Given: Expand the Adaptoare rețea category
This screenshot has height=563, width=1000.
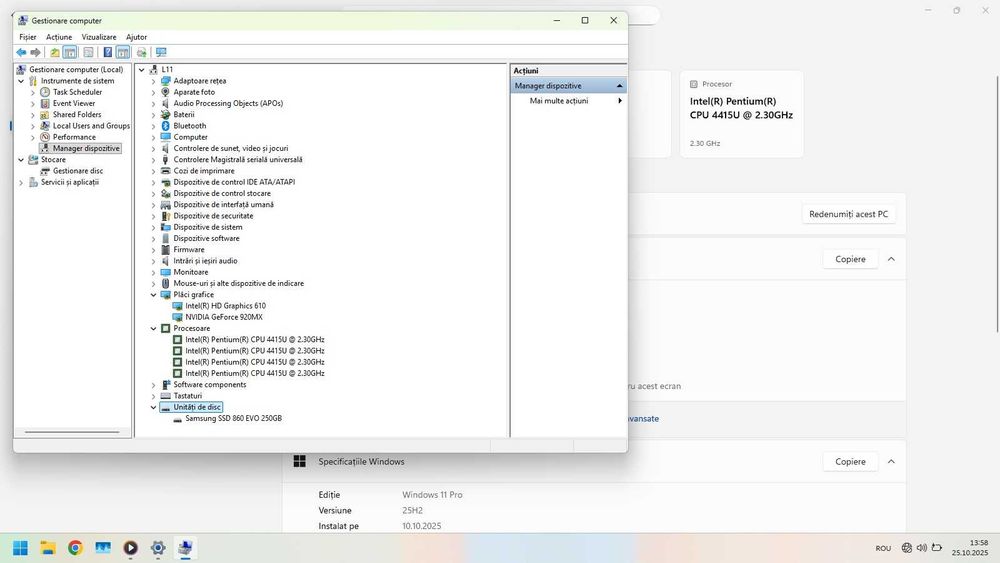Looking at the screenshot, I should (153, 81).
